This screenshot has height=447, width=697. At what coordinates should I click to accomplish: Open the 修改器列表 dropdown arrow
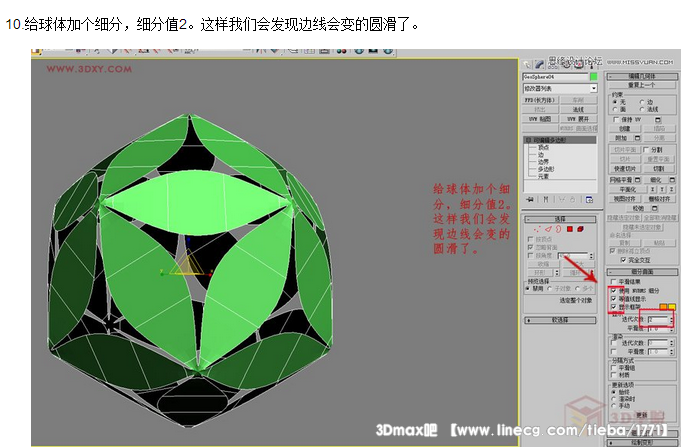click(x=594, y=88)
